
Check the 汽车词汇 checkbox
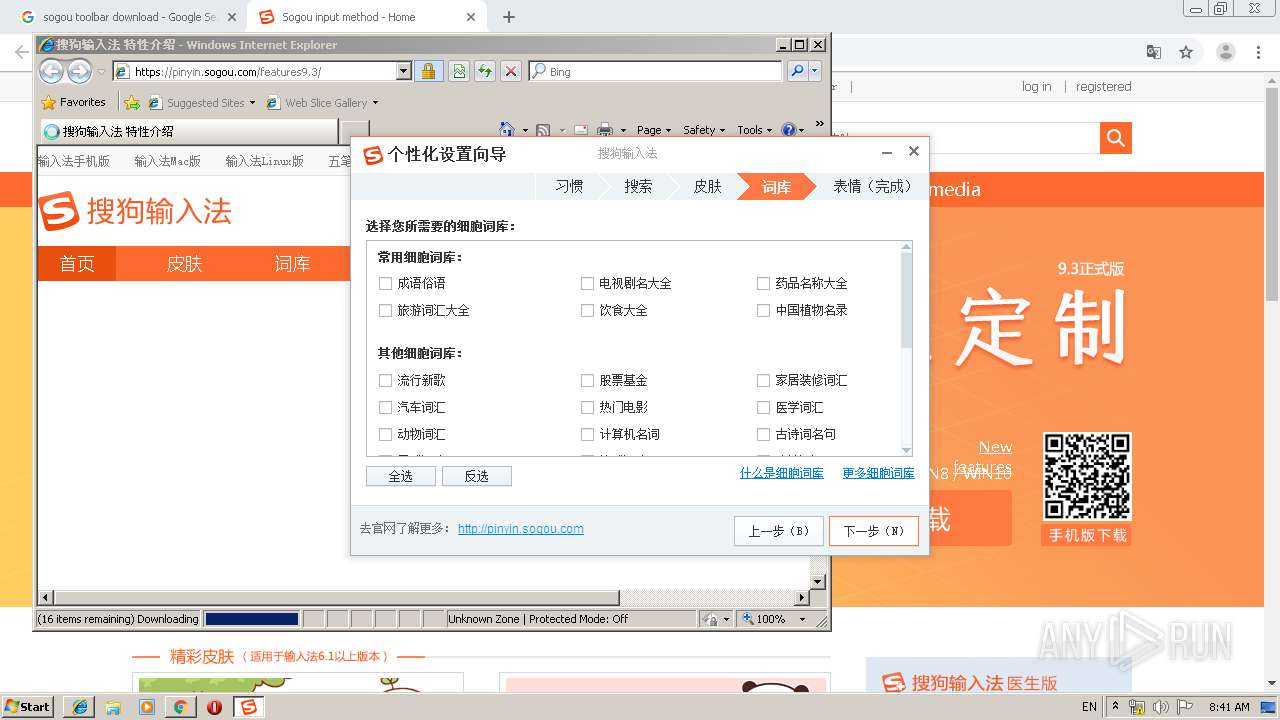coord(386,408)
